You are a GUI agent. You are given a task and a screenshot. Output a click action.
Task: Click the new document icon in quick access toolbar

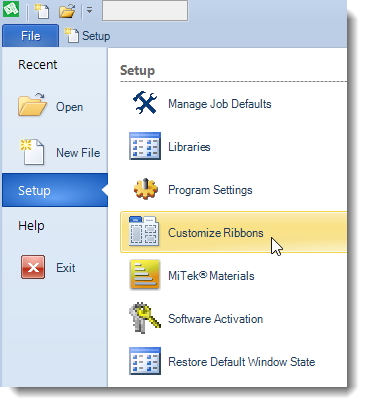coord(42,11)
